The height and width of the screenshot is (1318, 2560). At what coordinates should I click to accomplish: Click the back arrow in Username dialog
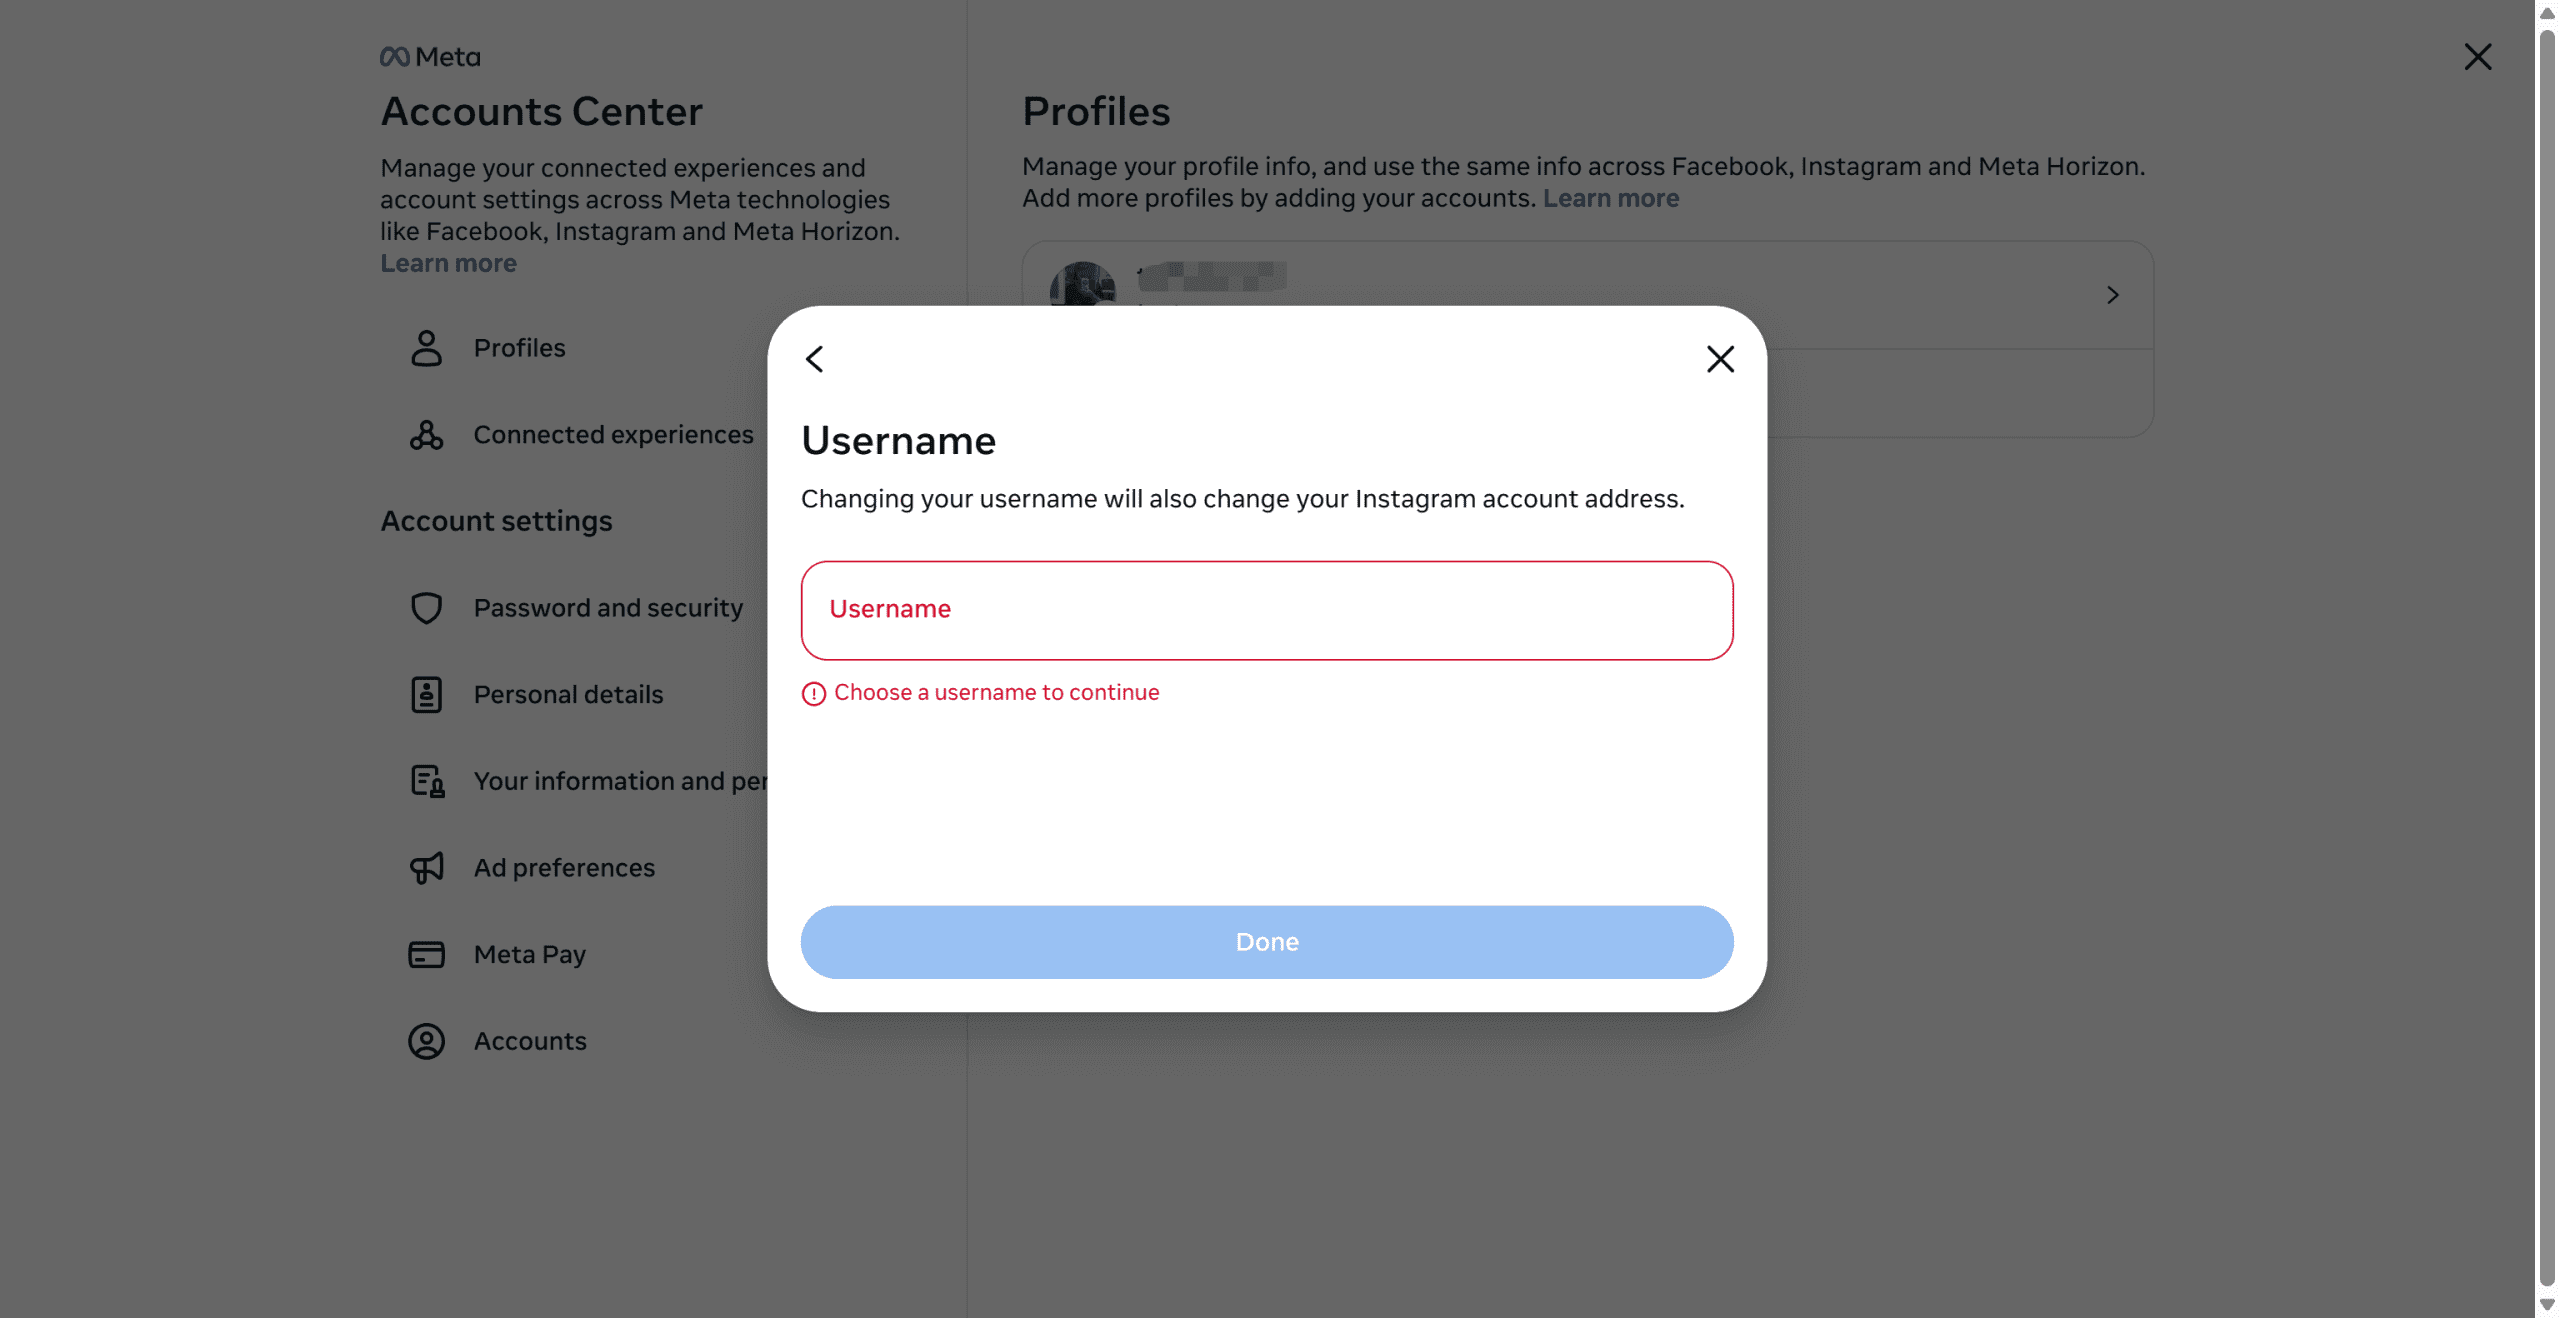tap(815, 359)
